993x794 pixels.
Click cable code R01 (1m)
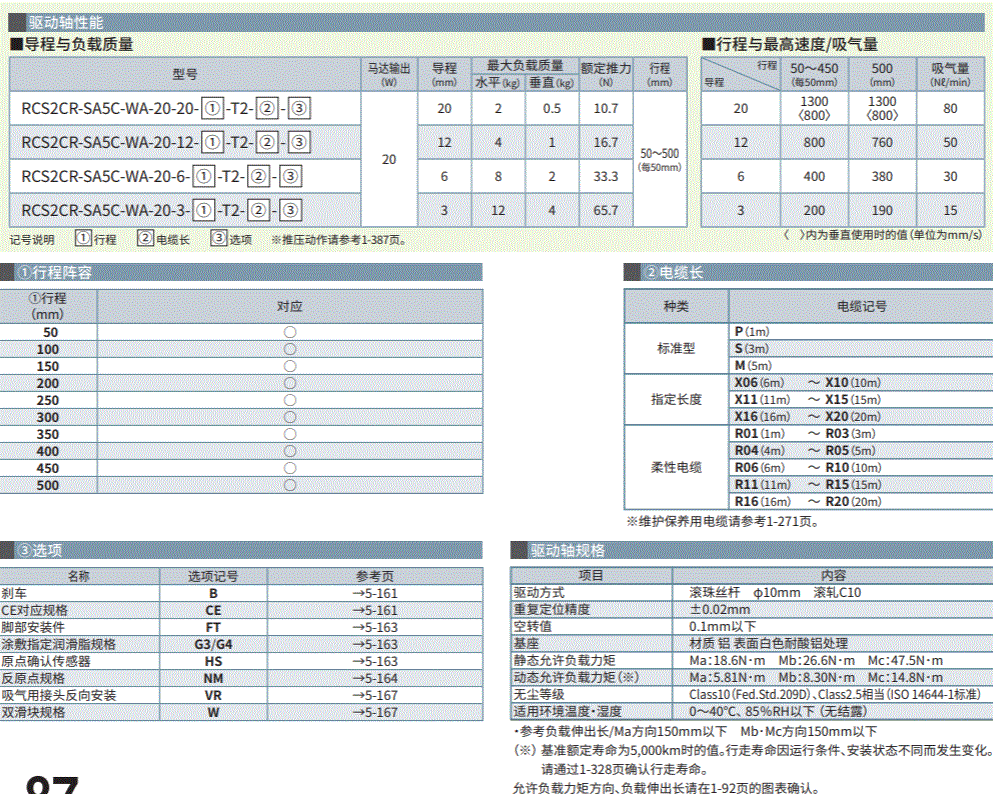coord(759,434)
